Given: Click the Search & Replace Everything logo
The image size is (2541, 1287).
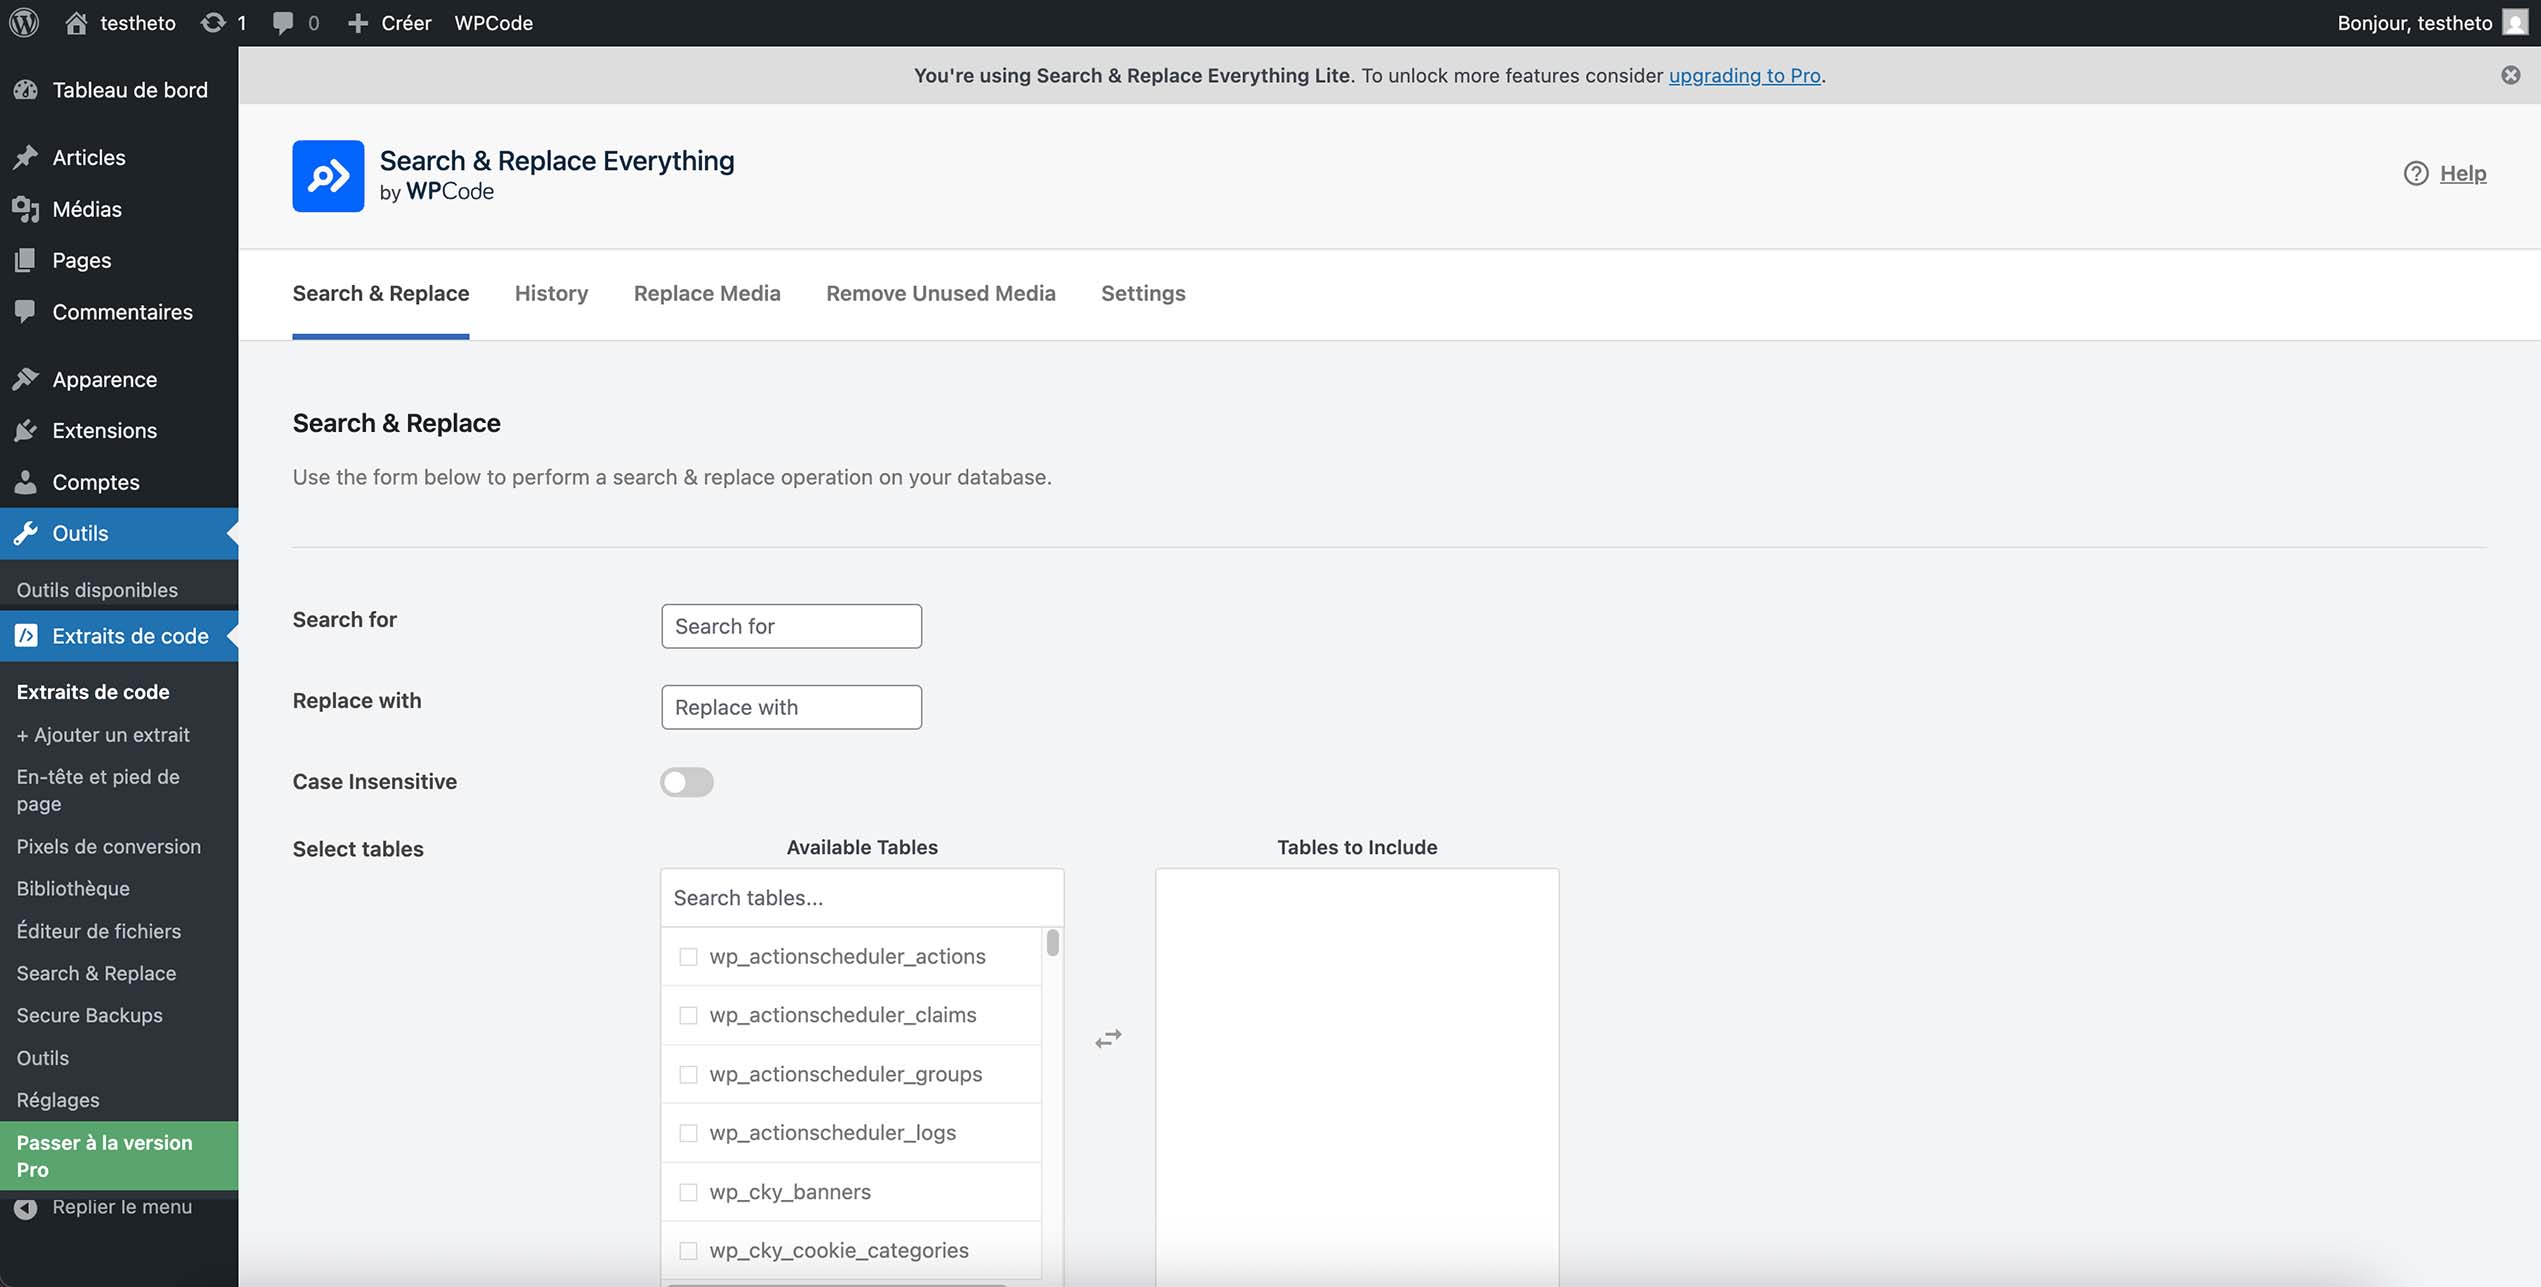Looking at the screenshot, I should [x=326, y=176].
